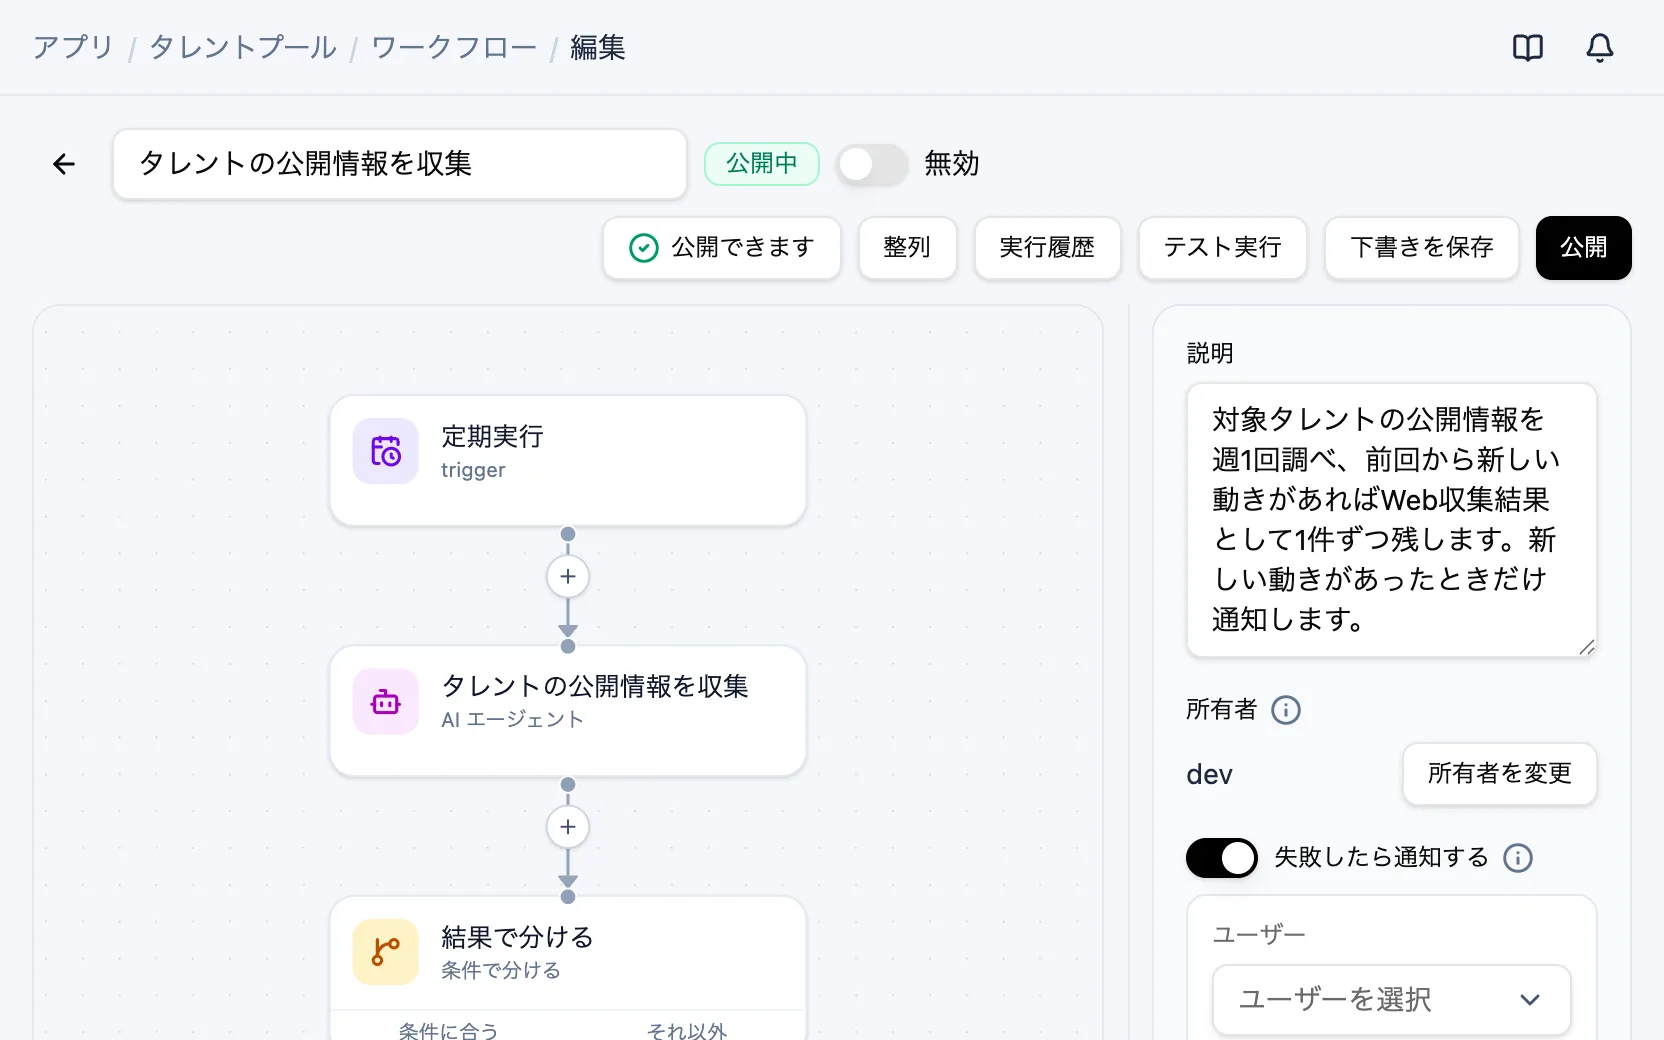
Task: Toggle the 無効 workflow enable switch
Action: coord(872,164)
